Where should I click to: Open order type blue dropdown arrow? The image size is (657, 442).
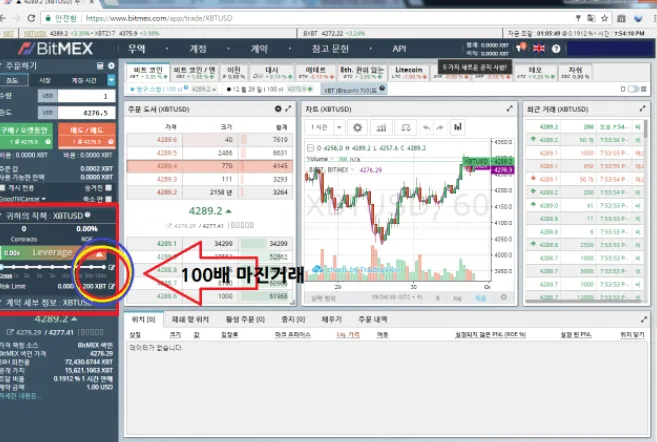pos(111,80)
